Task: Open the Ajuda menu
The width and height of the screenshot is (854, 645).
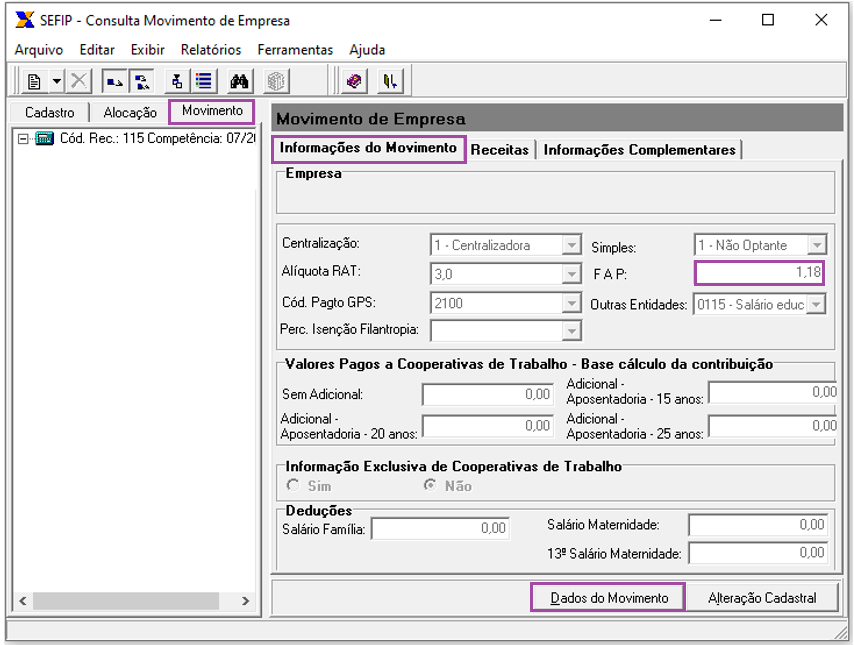Action: [x=367, y=50]
